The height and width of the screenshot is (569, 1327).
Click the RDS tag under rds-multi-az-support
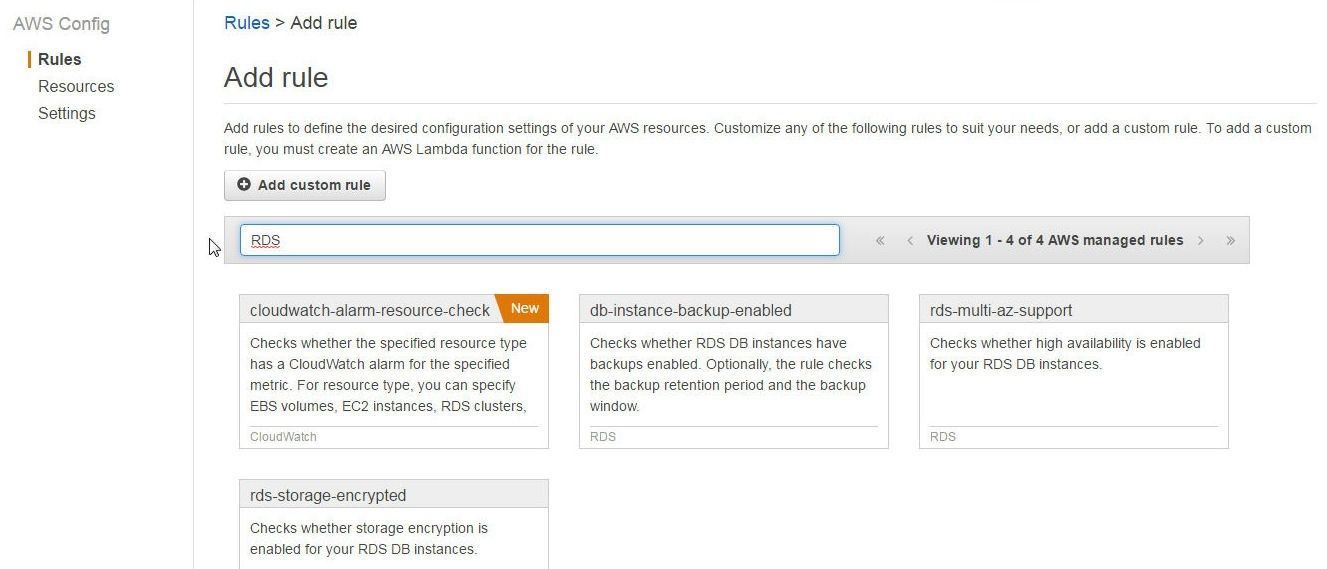click(x=943, y=437)
